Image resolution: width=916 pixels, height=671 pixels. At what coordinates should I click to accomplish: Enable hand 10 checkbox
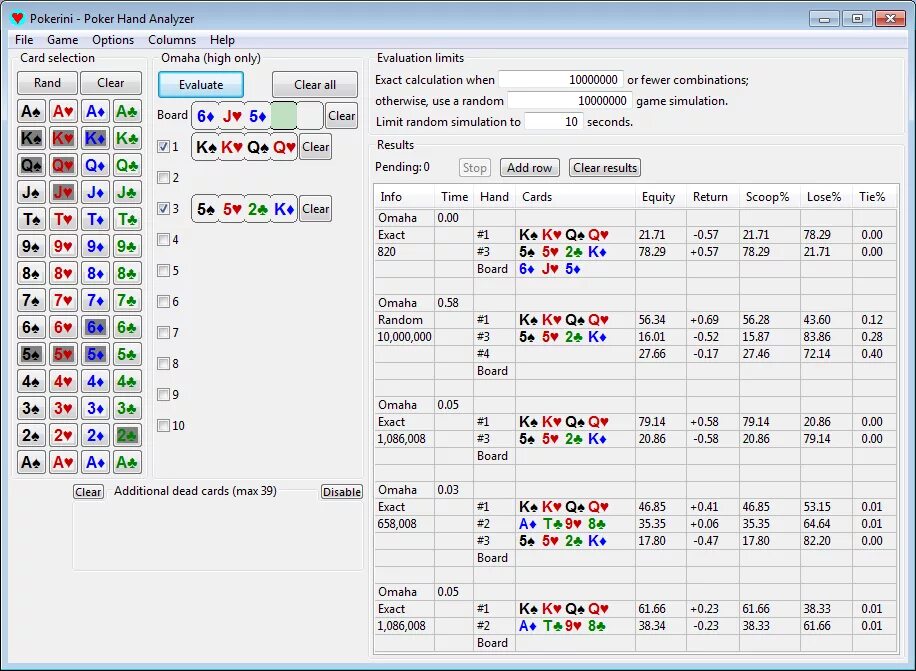tap(164, 425)
